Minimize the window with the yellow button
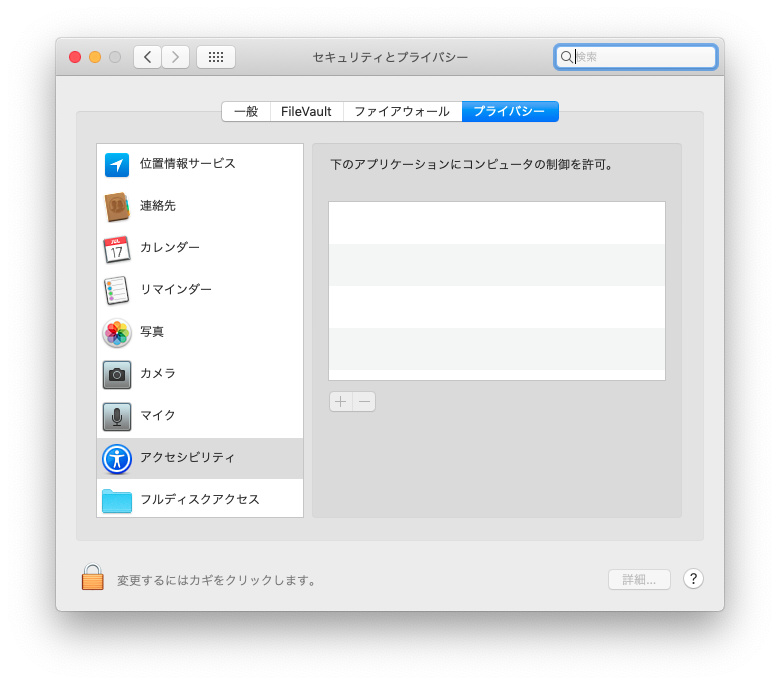 pos(95,57)
